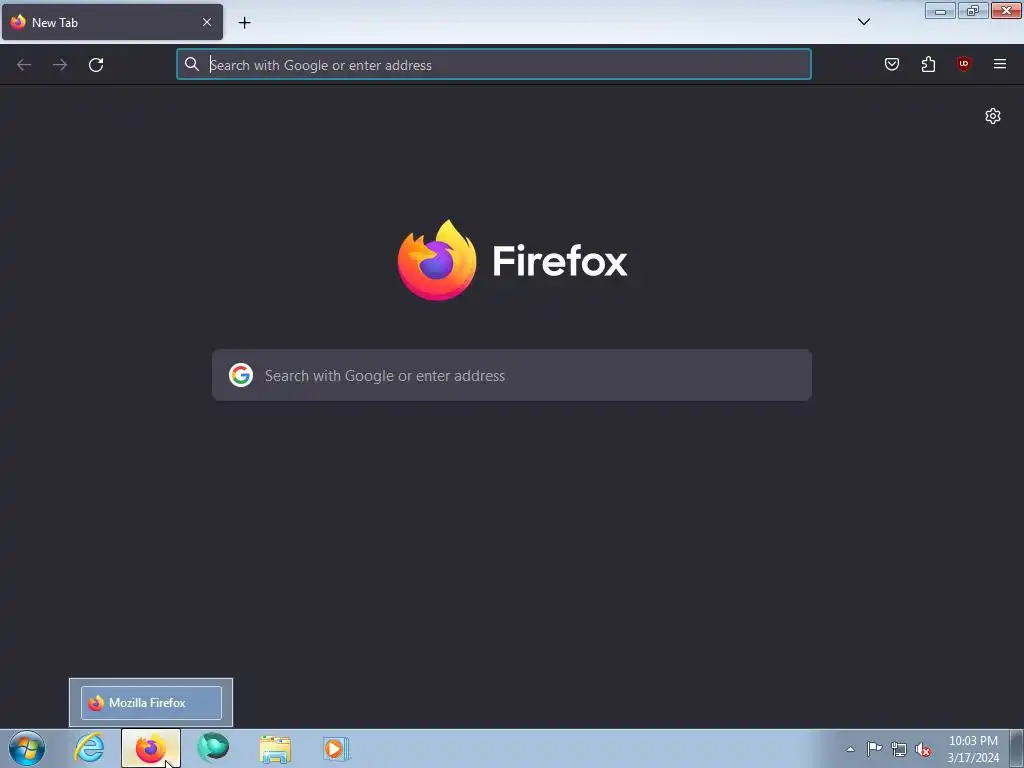Viewport: 1024px width, 768px height.
Task: Open the Windows Start menu
Action: pos(27,748)
